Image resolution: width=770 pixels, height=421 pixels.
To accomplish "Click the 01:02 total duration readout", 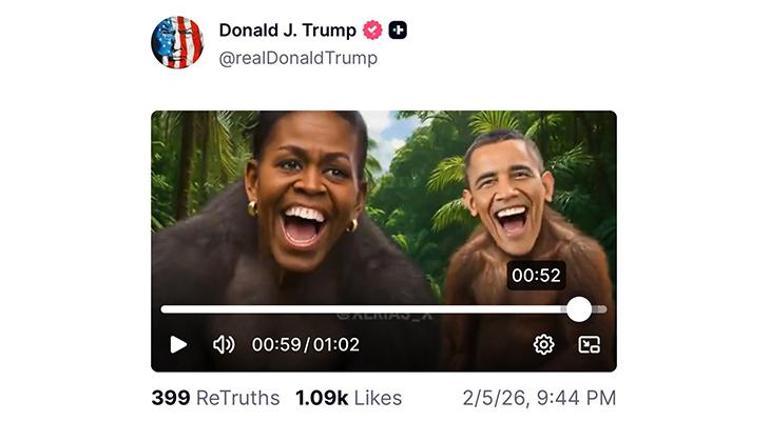I will pos(334,344).
